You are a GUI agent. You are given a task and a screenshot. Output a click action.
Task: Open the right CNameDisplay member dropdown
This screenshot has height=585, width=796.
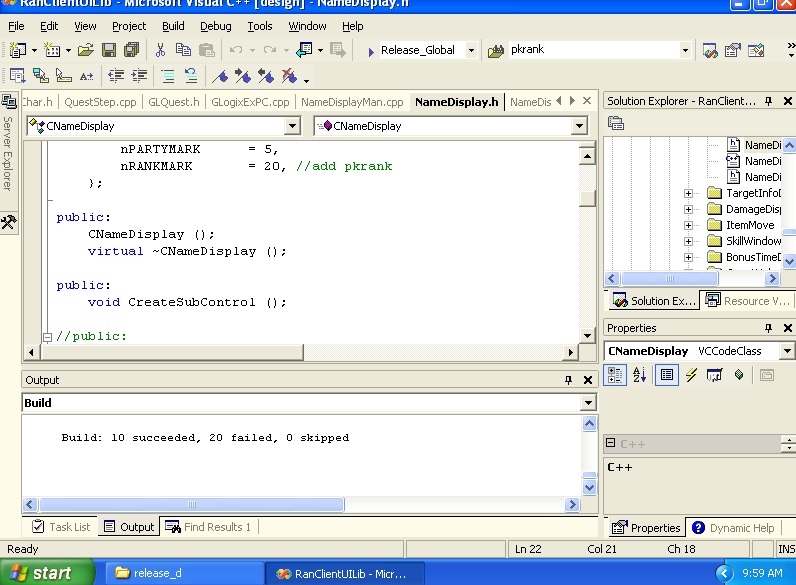point(579,126)
